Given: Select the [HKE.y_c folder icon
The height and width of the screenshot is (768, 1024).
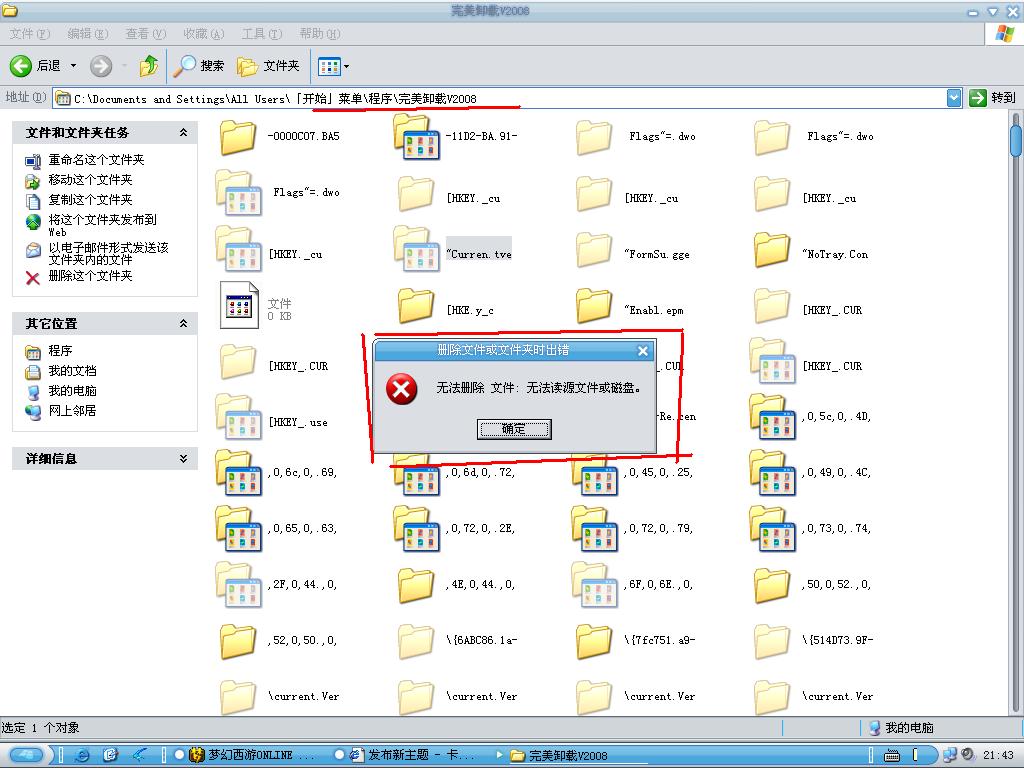Looking at the screenshot, I should tap(416, 306).
